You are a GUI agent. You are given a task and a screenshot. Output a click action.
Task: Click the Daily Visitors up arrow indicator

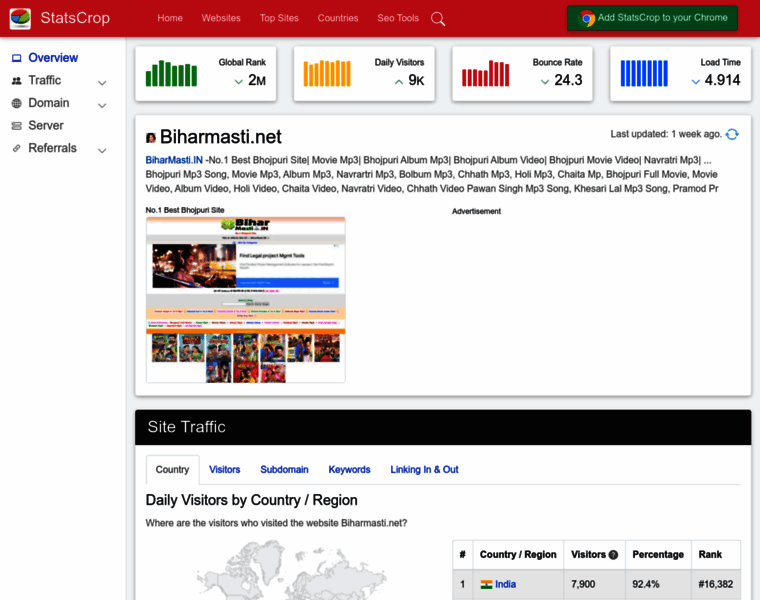(x=399, y=81)
